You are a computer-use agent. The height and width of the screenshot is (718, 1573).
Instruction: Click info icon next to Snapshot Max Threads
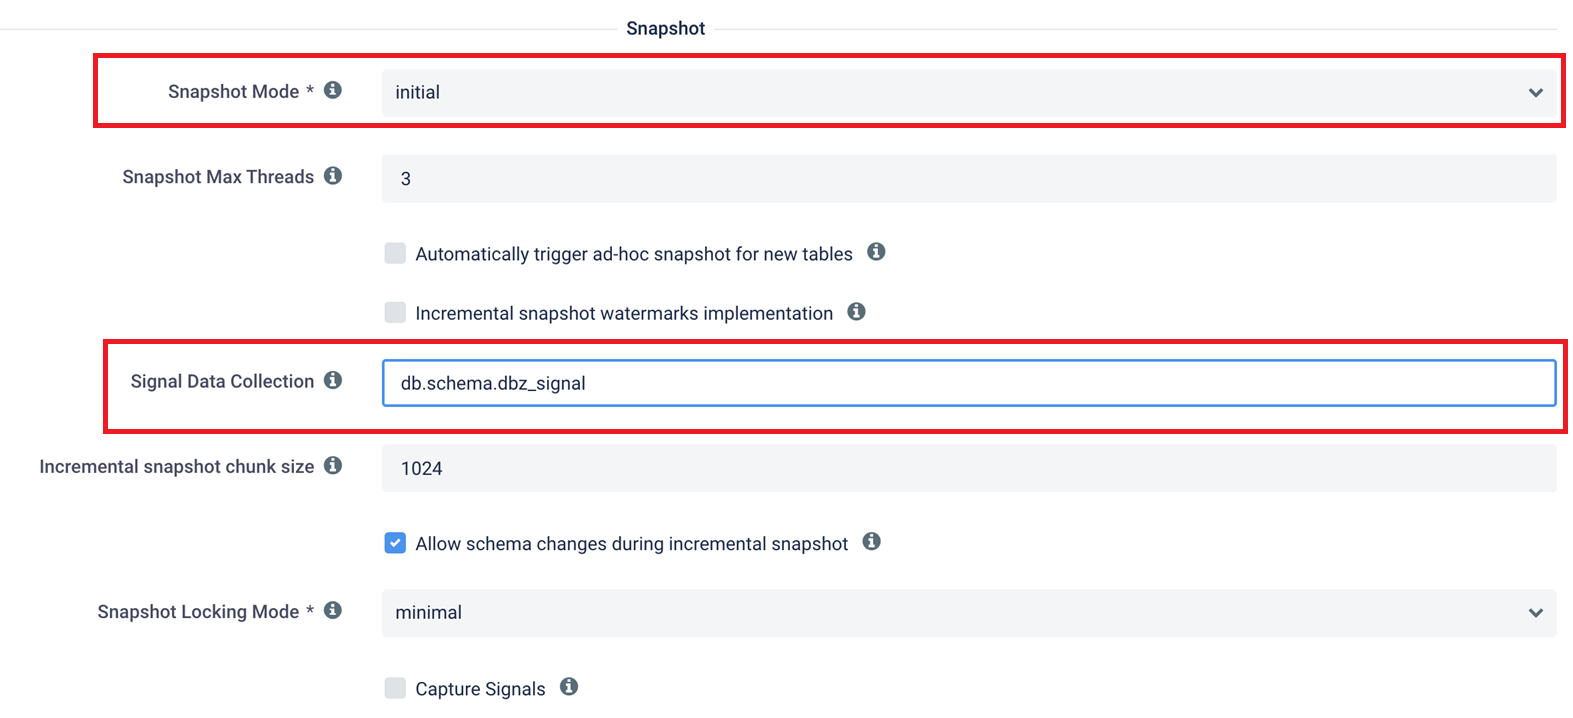tap(333, 176)
